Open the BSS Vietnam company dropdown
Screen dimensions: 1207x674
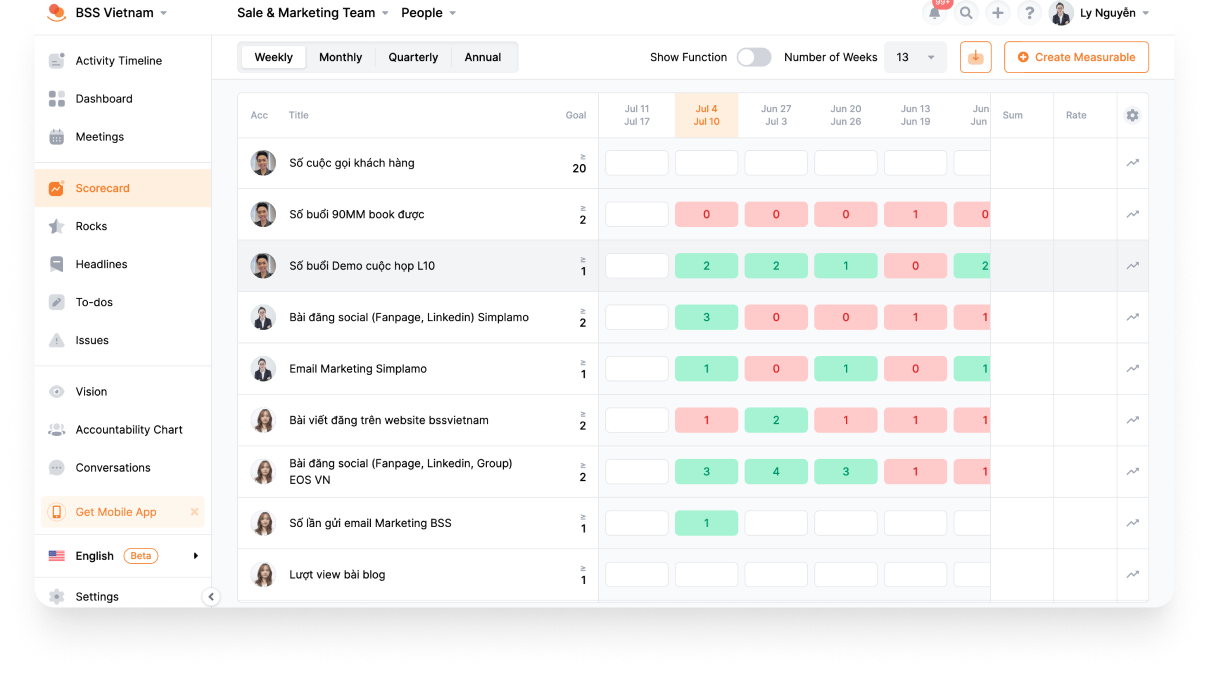coord(121,13)
